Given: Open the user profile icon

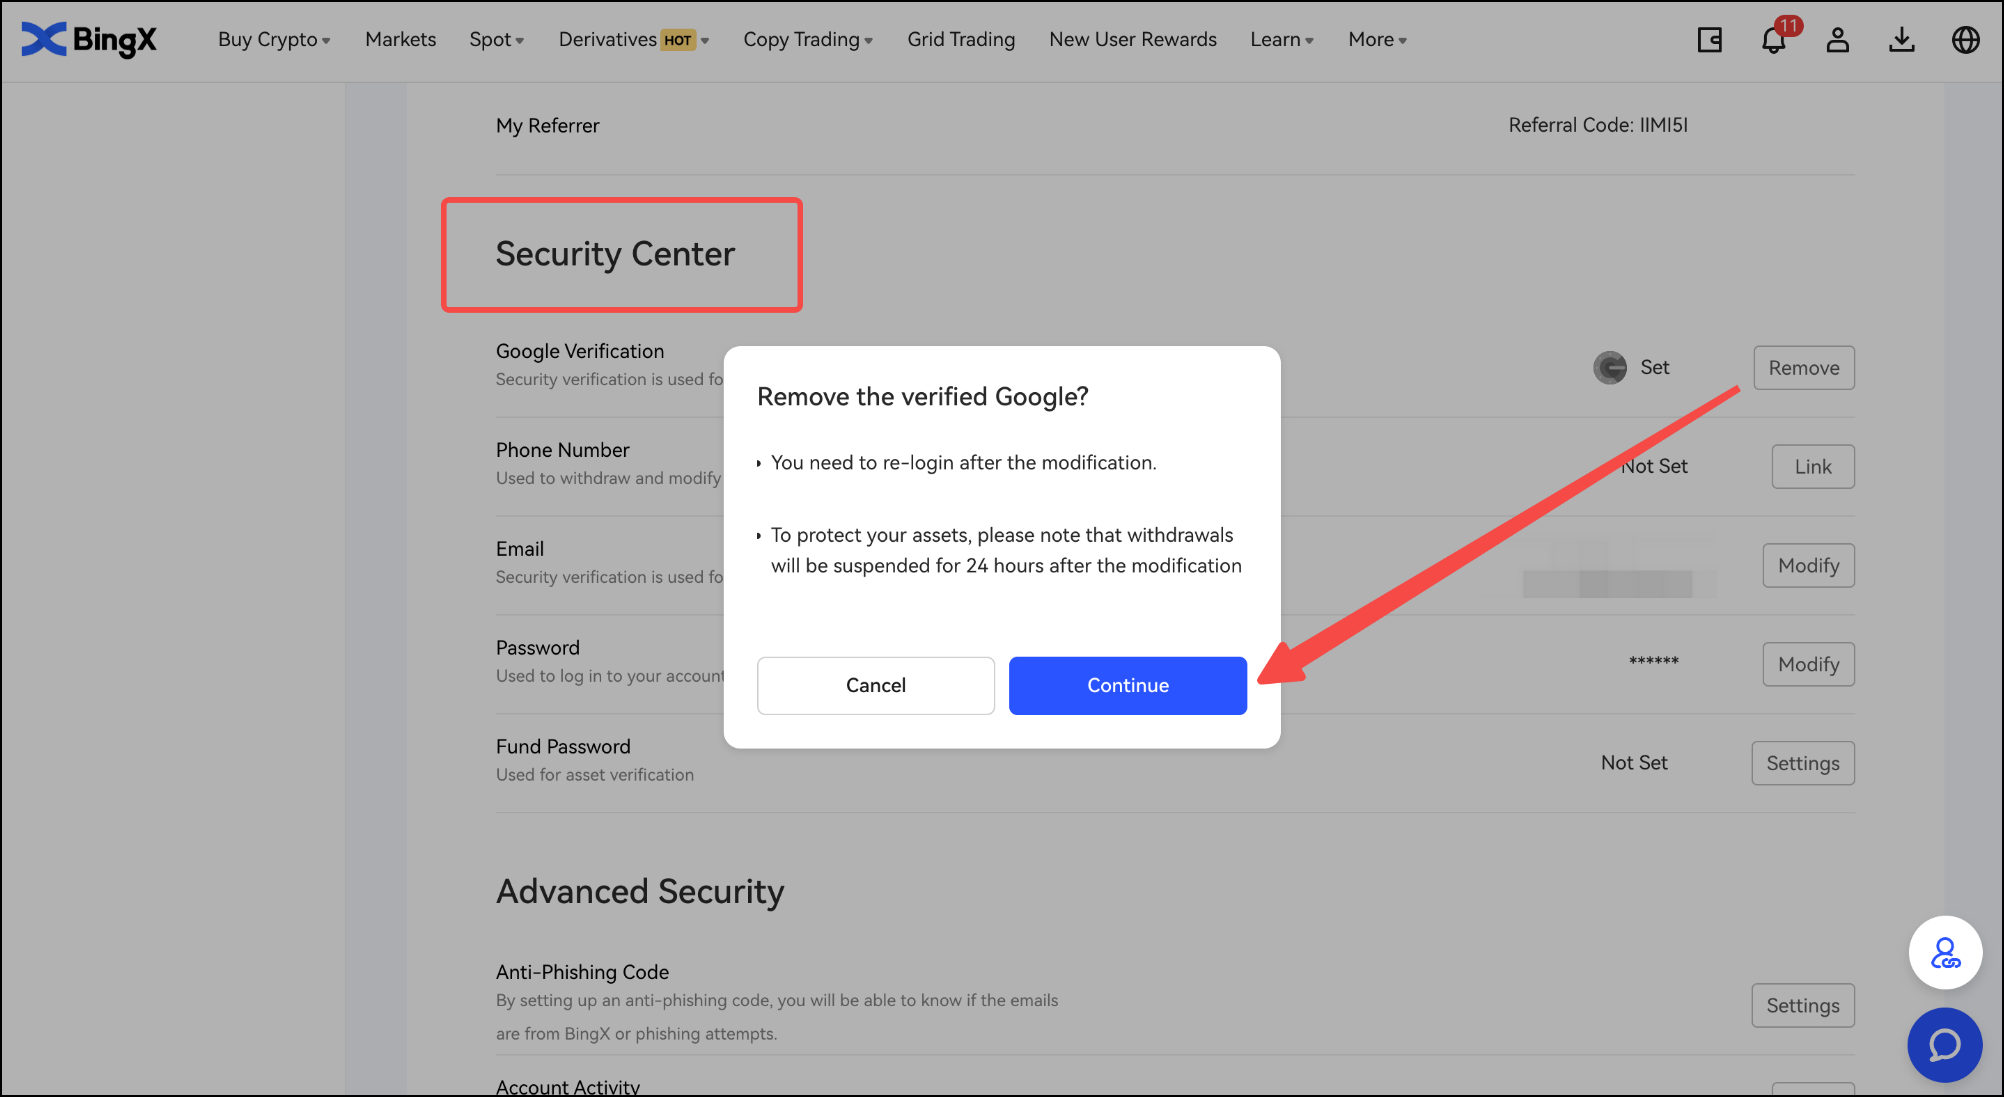Looking at the screenshot, I should tap(1837, 40).
